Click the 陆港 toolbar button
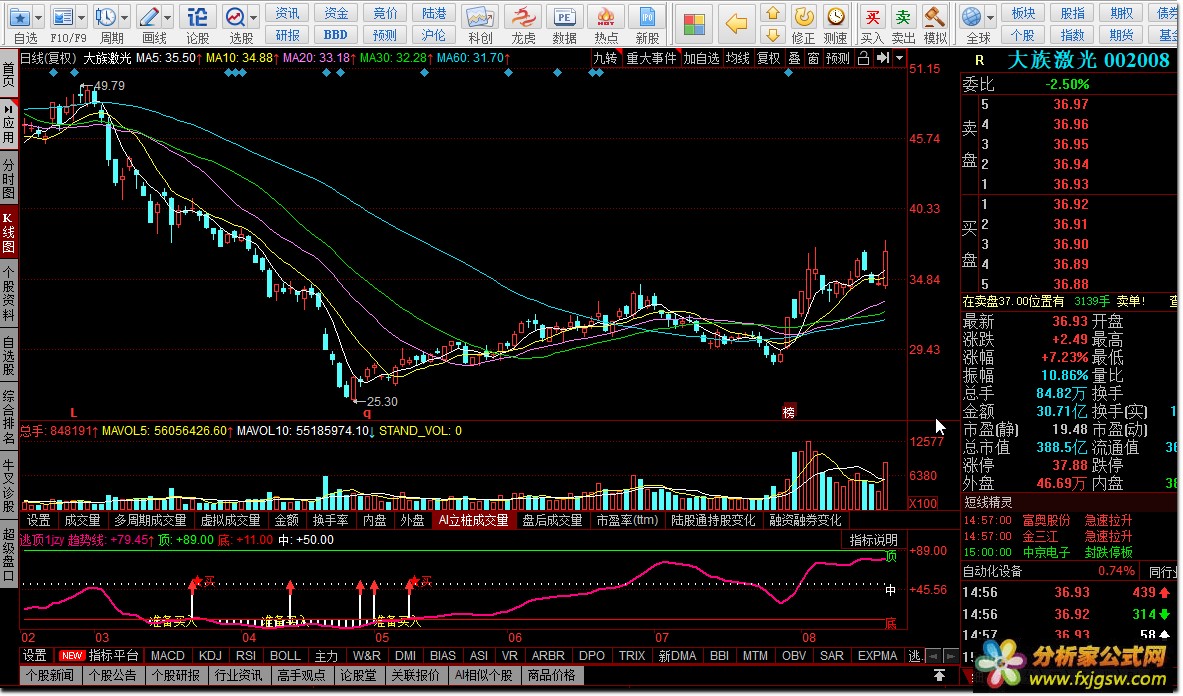The image size is (1183, 696). tap(434, 13)
